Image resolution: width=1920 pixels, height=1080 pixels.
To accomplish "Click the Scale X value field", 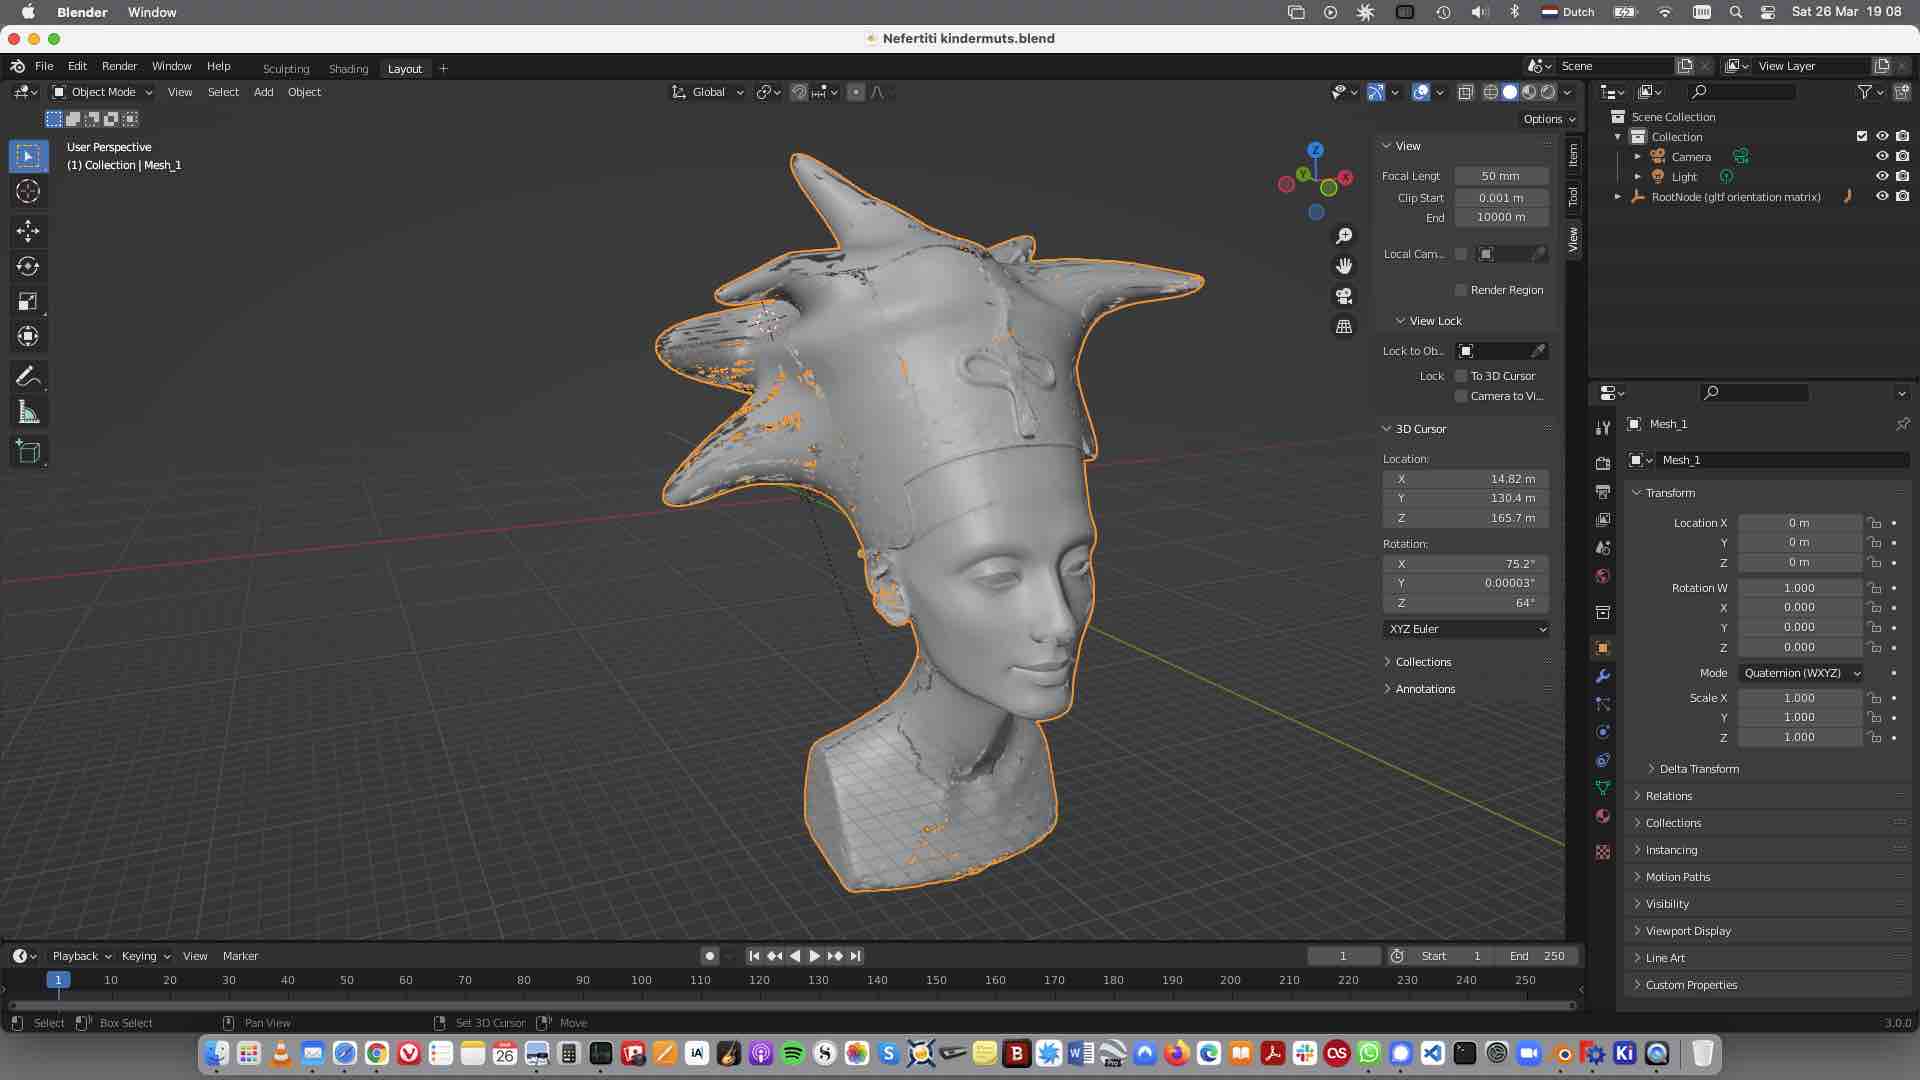I will tap(1799, 698).
